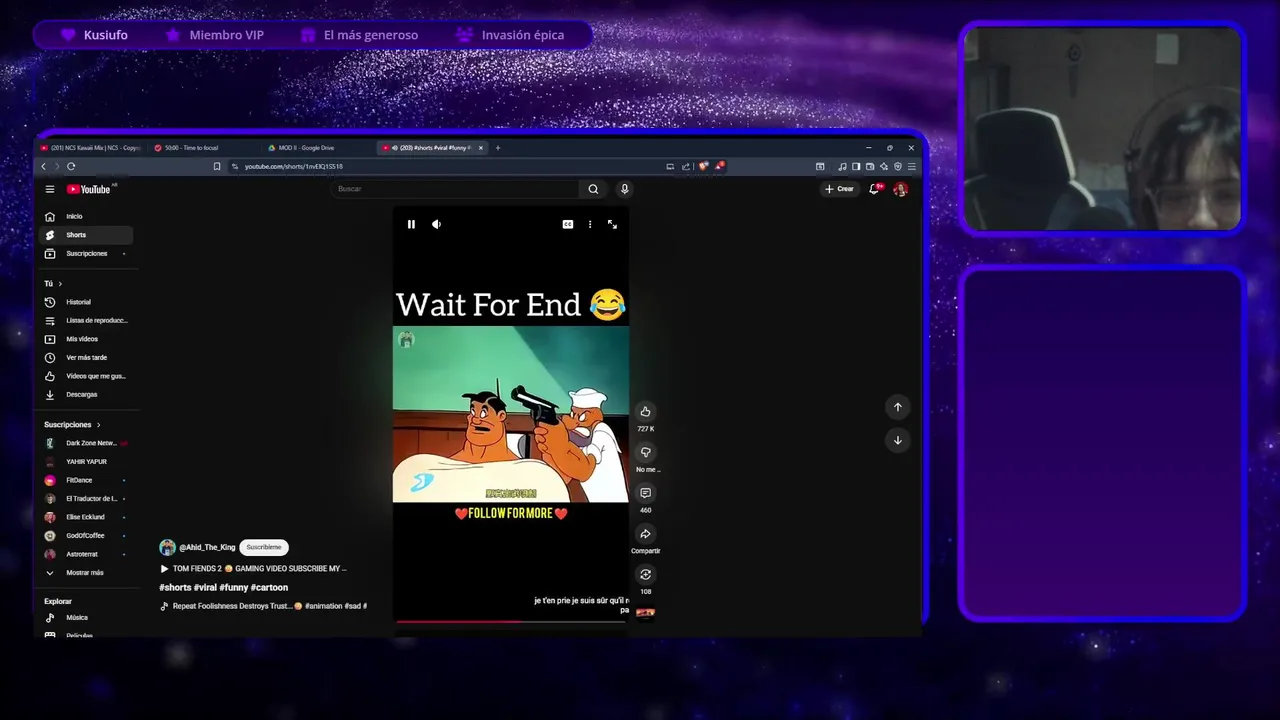The image size is (1280, 720).
Task: Like the Short with 727 K likes
Action: (645, 411)
